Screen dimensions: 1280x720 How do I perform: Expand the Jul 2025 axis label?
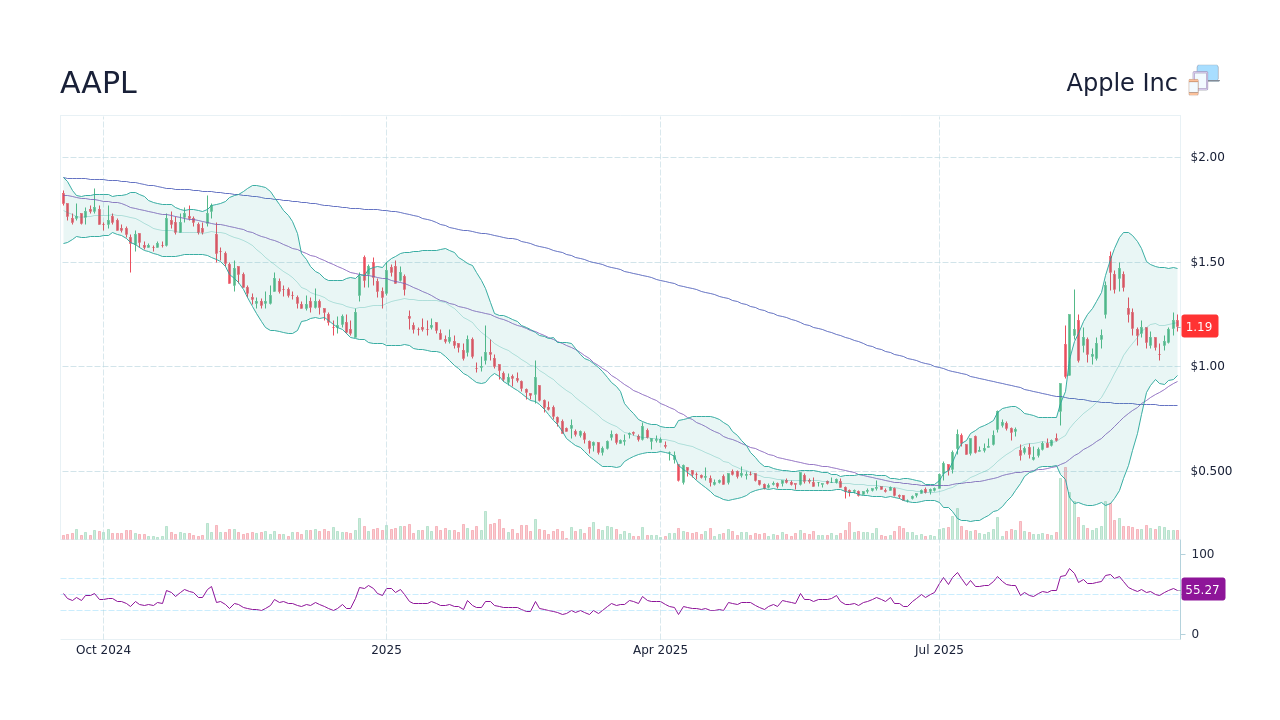point(940,649)
